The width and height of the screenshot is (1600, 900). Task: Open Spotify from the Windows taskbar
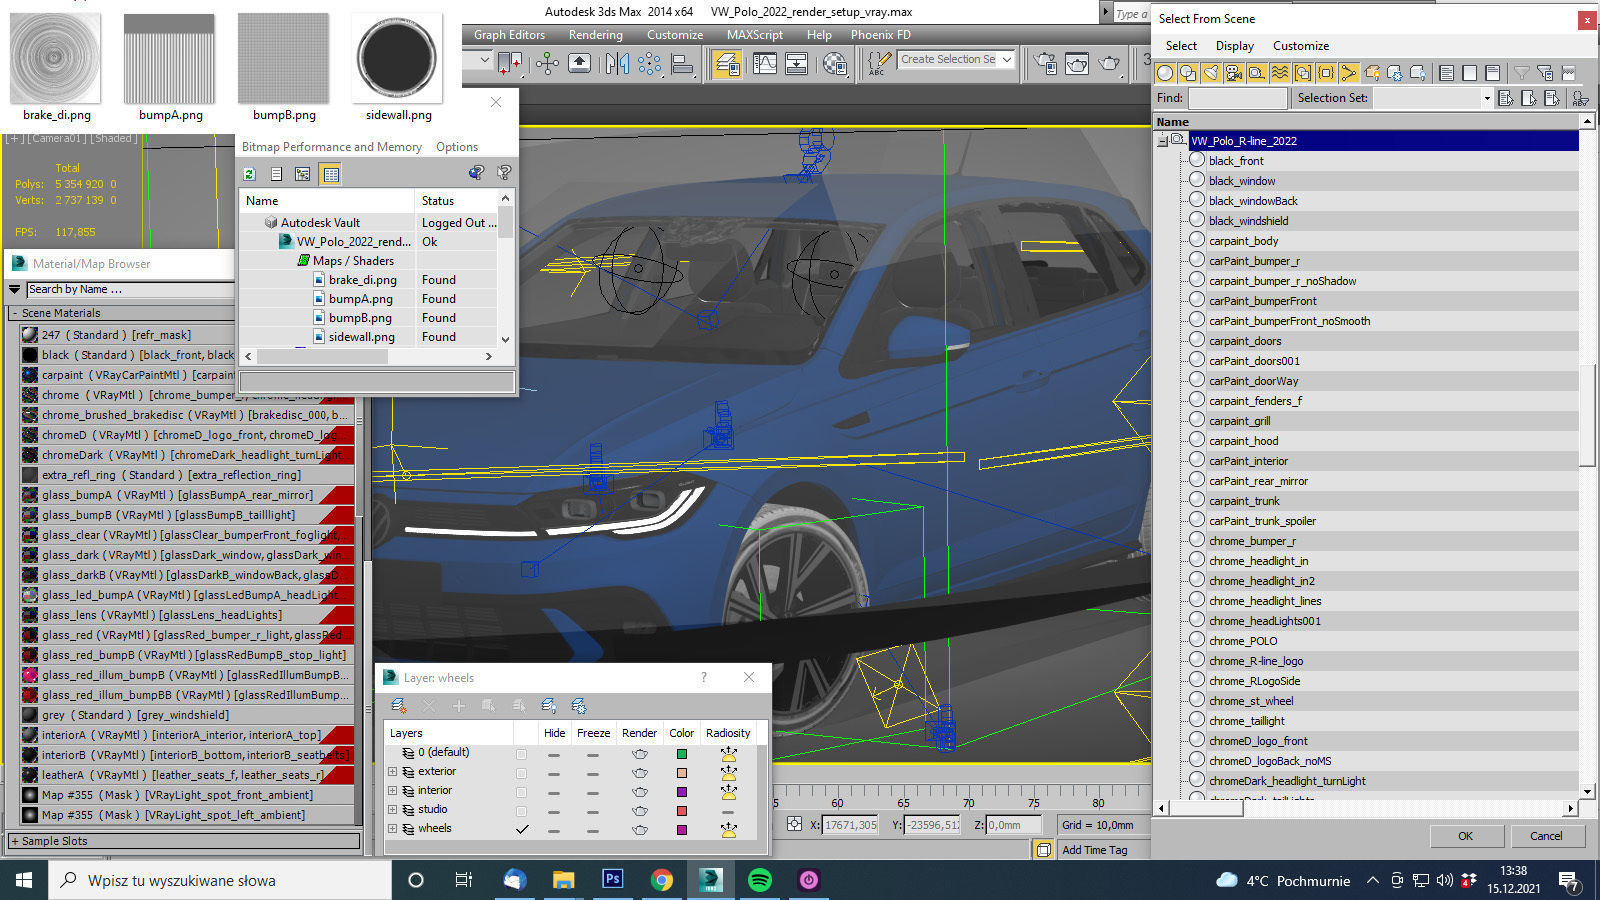[x=760, y=880]
